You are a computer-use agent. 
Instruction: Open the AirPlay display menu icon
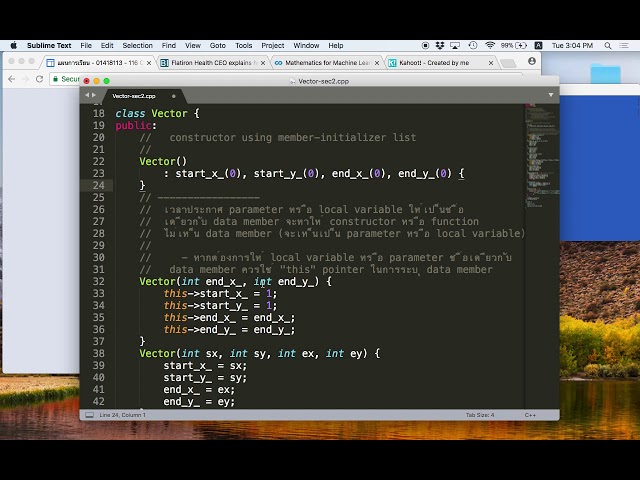pos(455,45)
